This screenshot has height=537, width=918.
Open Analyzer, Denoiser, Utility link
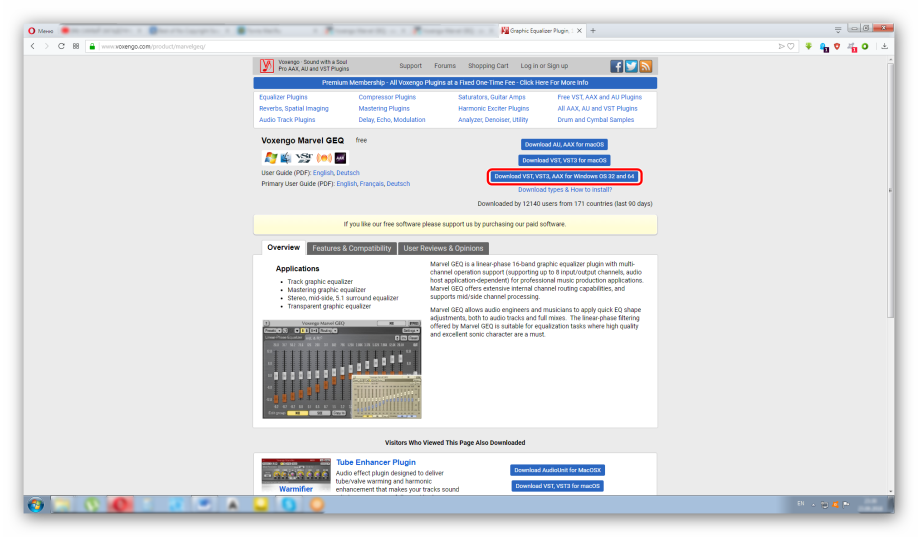click(493, 119)
